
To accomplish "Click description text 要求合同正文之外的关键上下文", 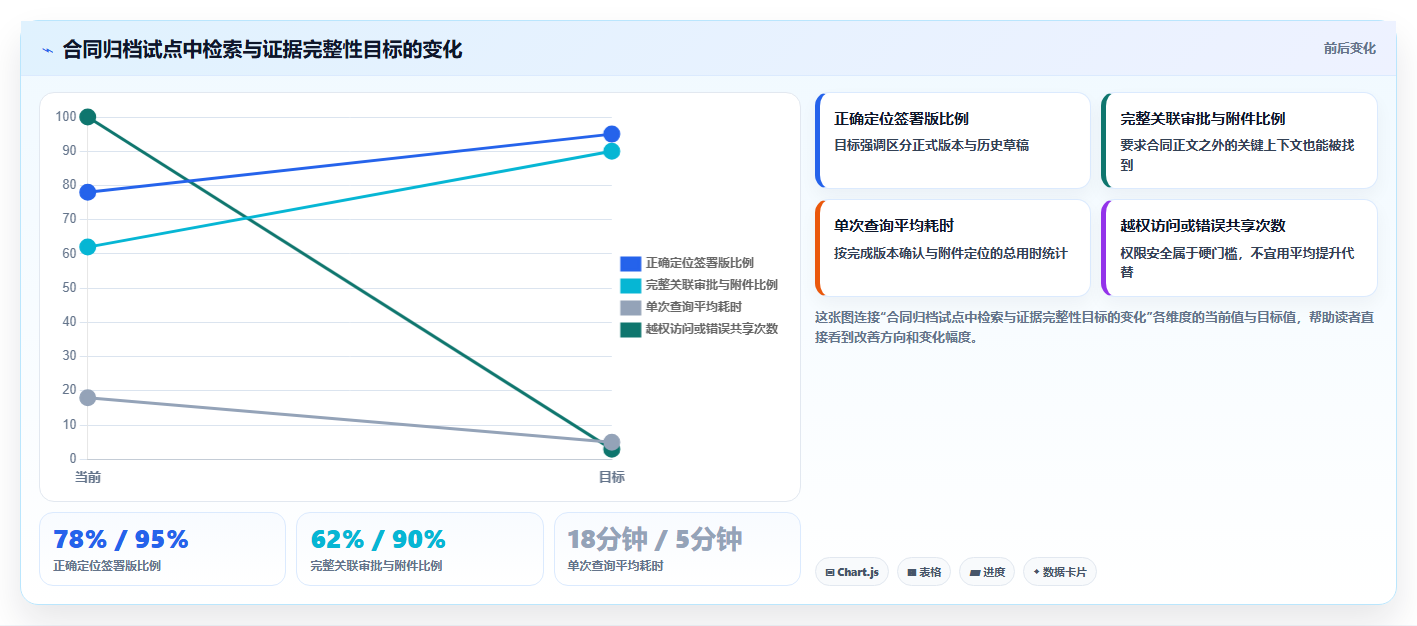I will tap(1217, 145).
